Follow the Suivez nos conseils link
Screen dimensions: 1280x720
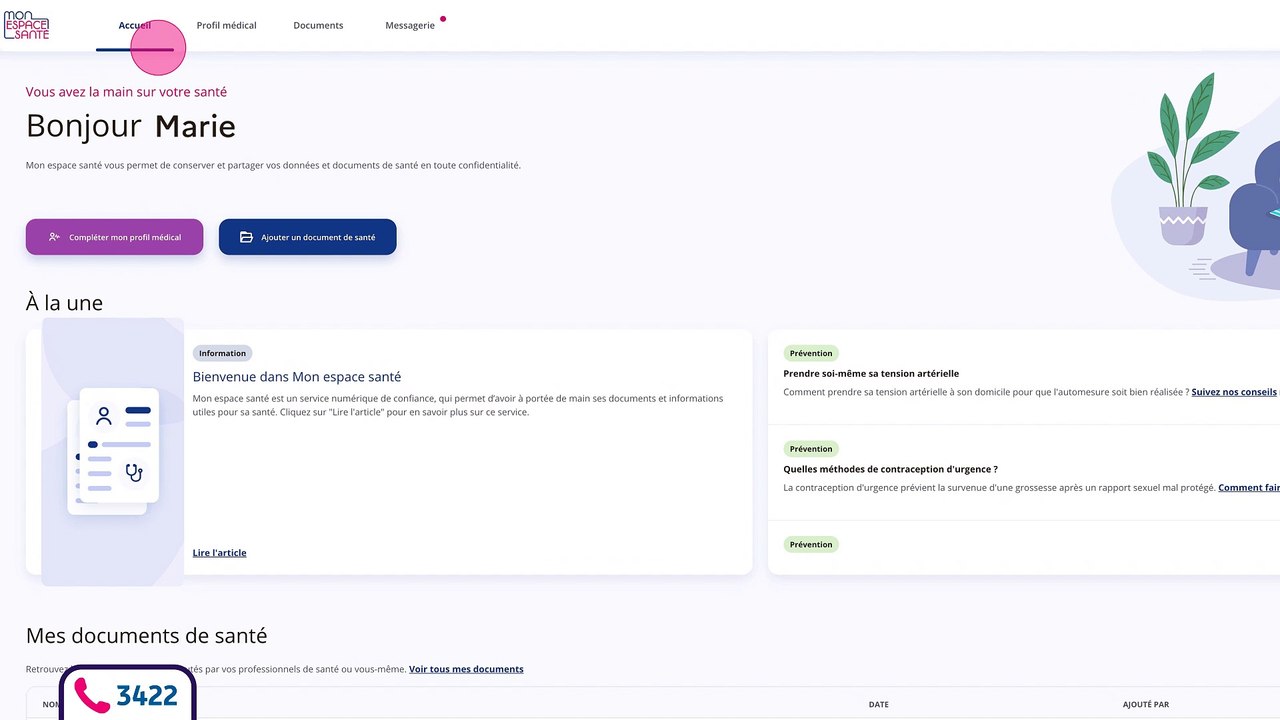click(x=1234, y=392)
